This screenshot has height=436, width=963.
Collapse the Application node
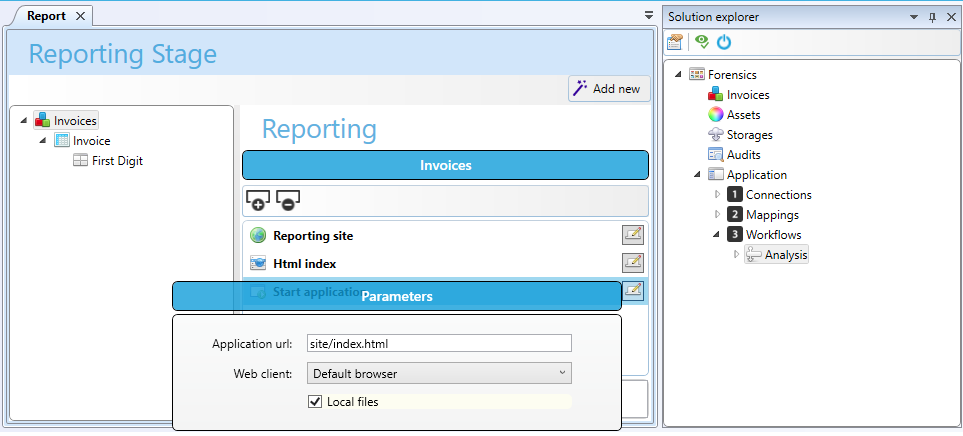[697, 175]
